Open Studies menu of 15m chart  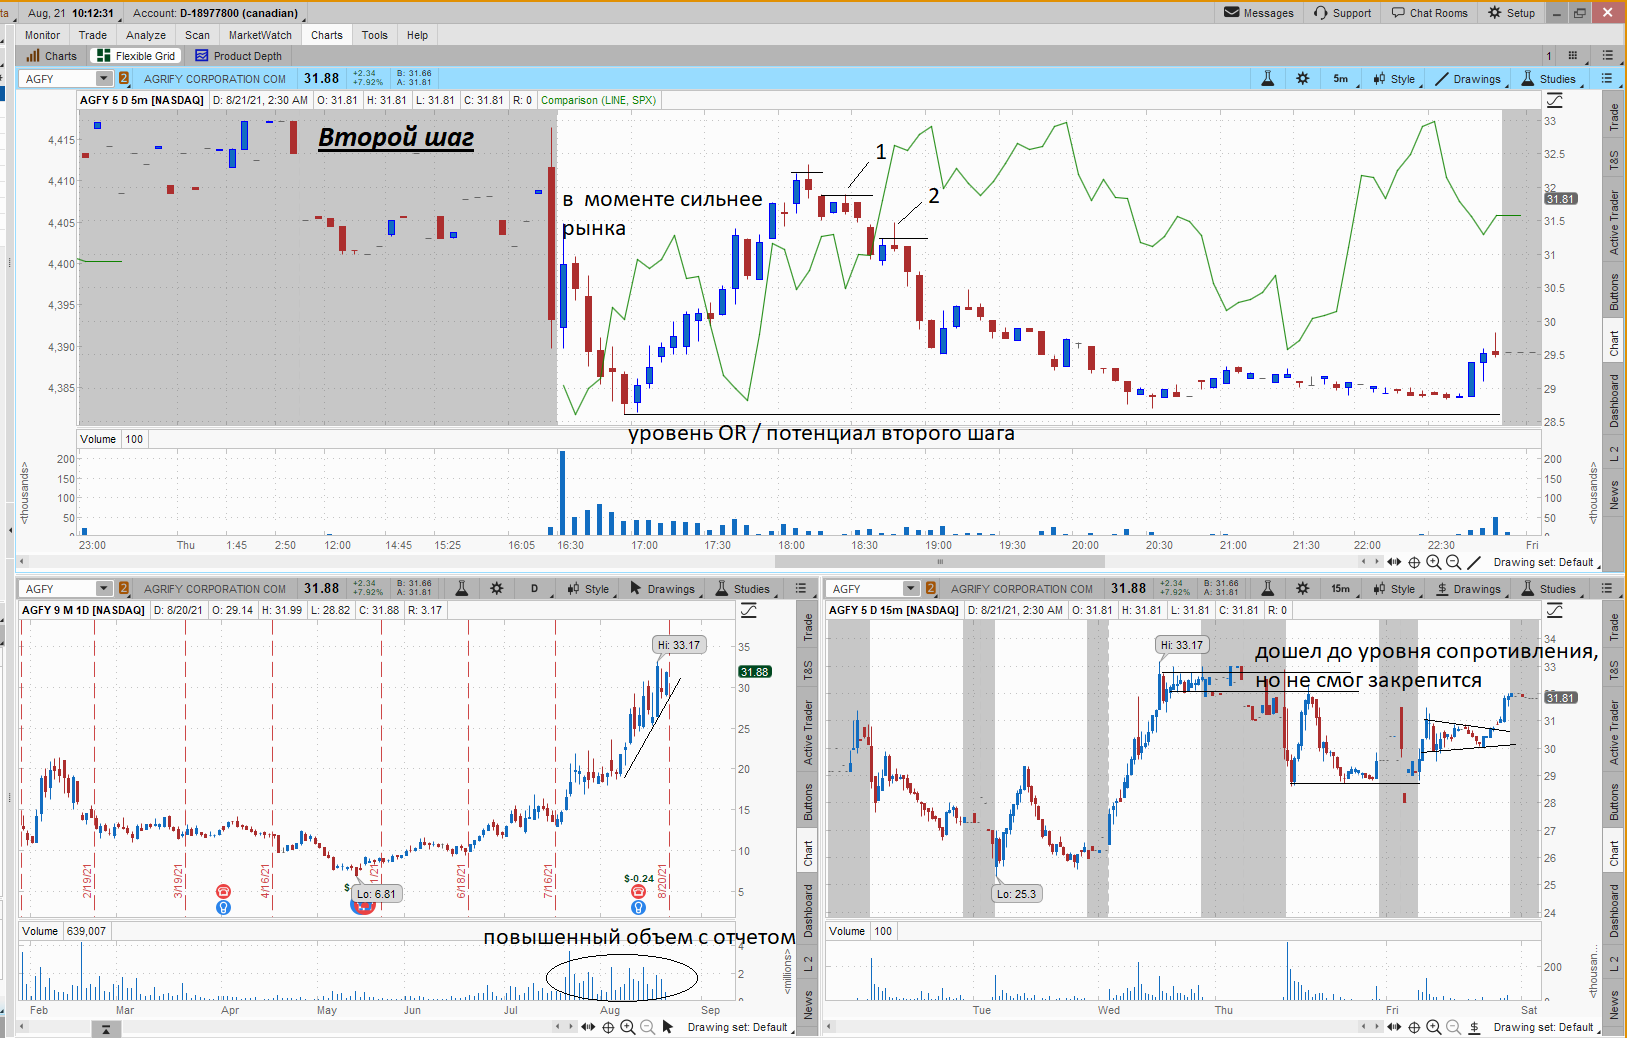click(1549, 589)
